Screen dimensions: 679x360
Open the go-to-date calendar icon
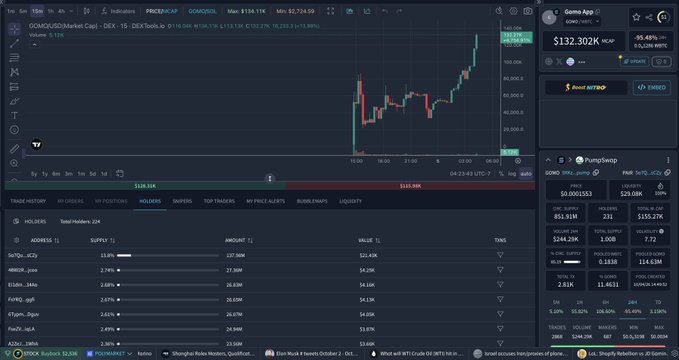point(120,174)
